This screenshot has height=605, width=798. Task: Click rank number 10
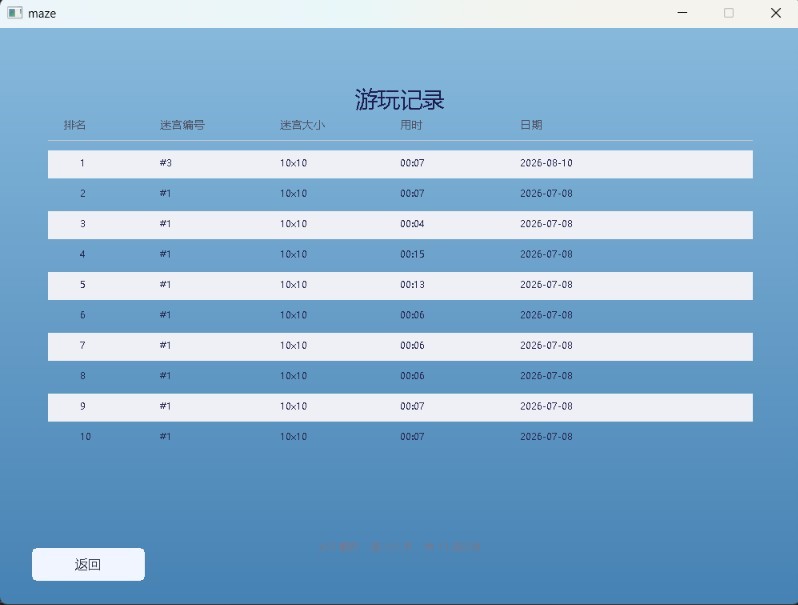click(85, 437)
